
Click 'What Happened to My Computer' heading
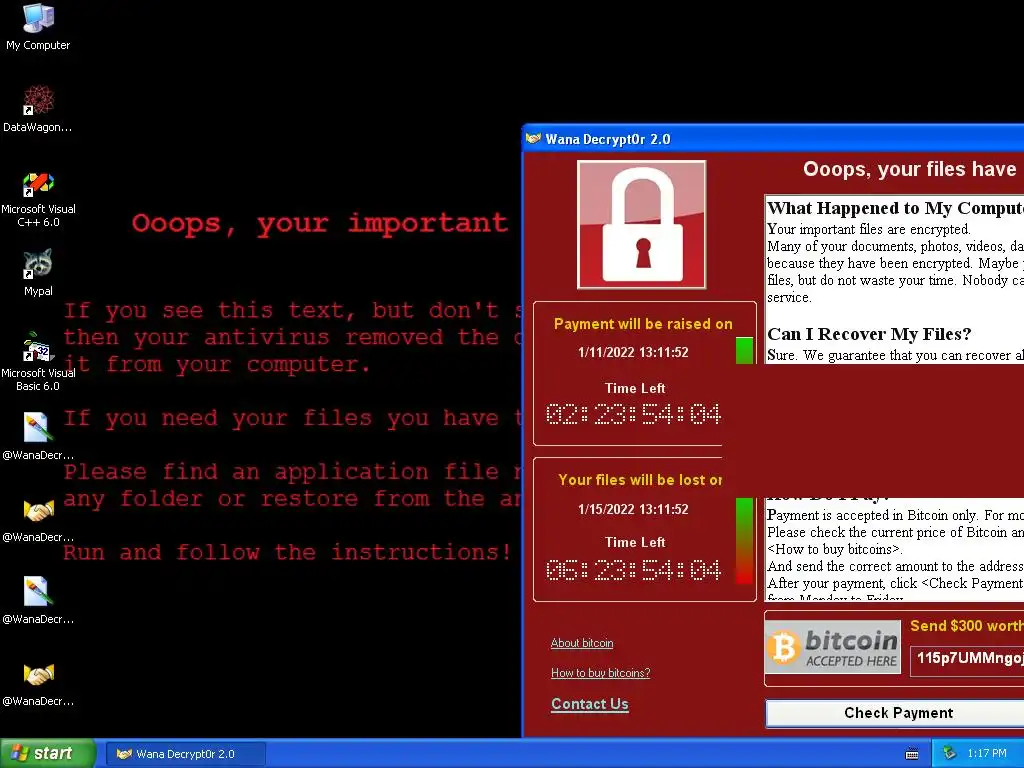click(x=895, y=208)
